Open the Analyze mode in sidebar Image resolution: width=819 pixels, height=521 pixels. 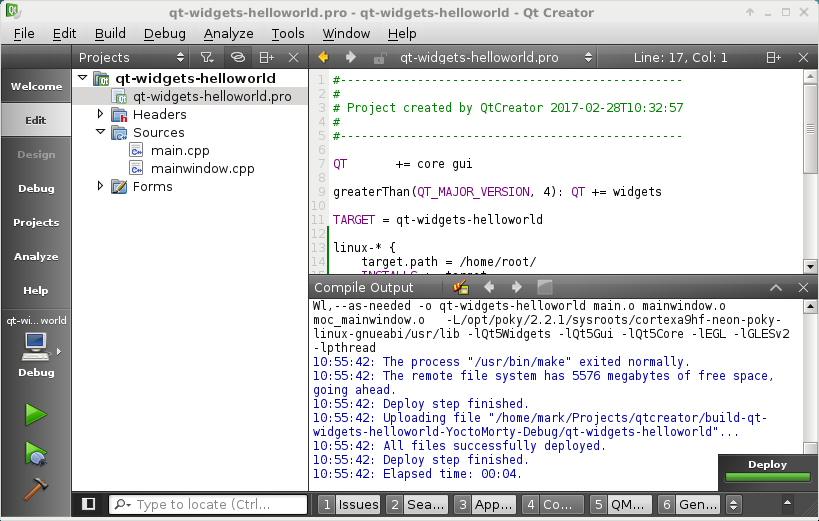[36, 256]
